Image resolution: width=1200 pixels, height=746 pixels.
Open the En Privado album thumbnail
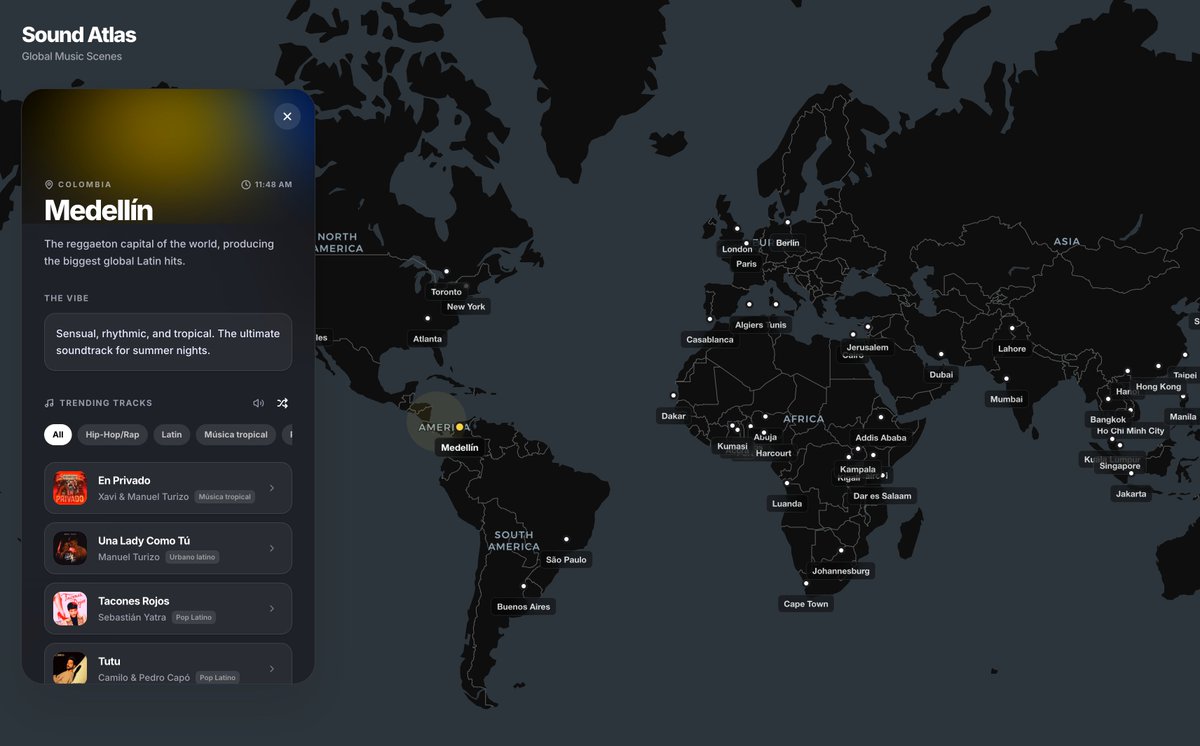click(x=70, y=488)
